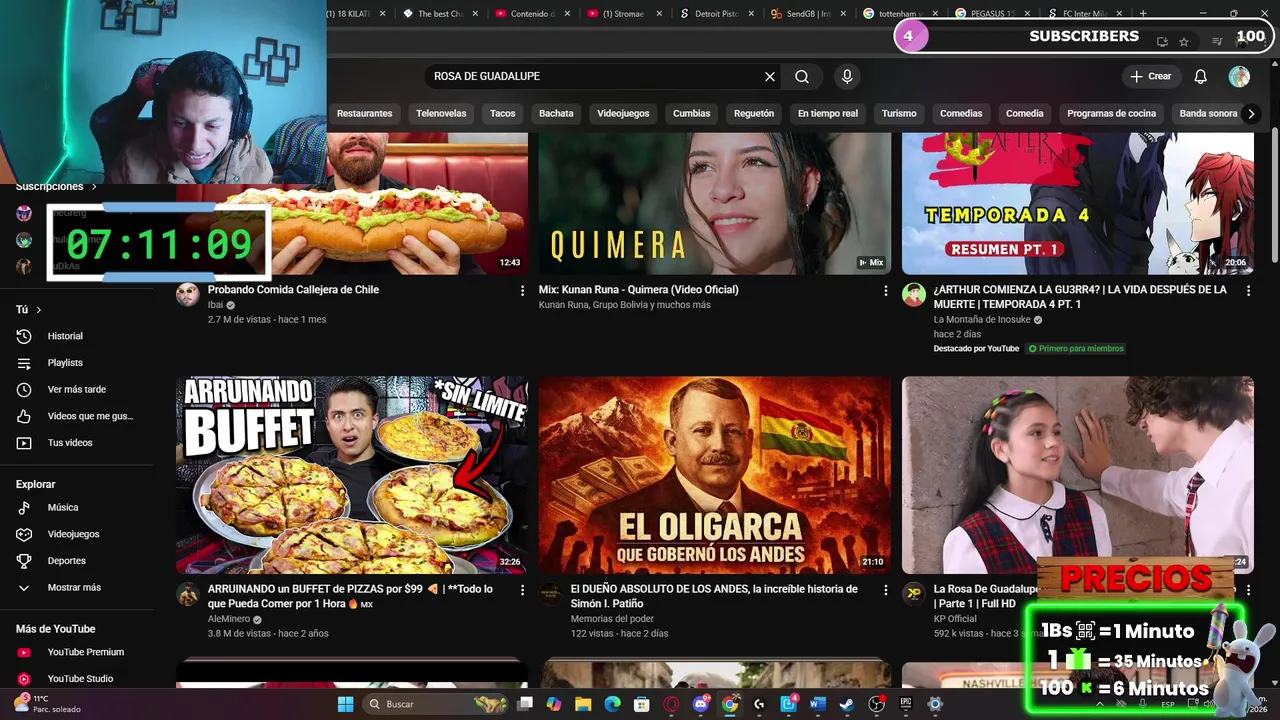
Task: Open Mix: Kunan Runa - Quimera title
Action: tap(638, 290)
